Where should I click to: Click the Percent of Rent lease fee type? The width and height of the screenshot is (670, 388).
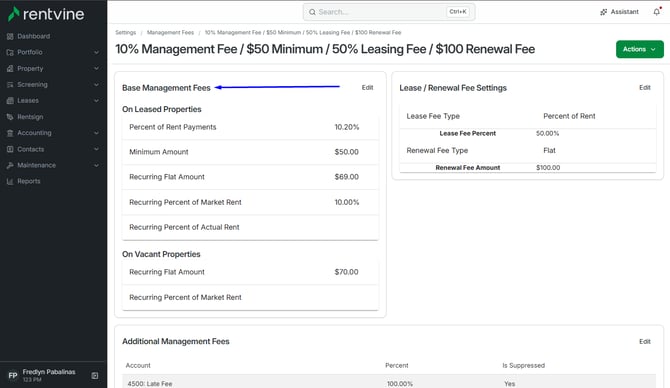click(569, 116)
